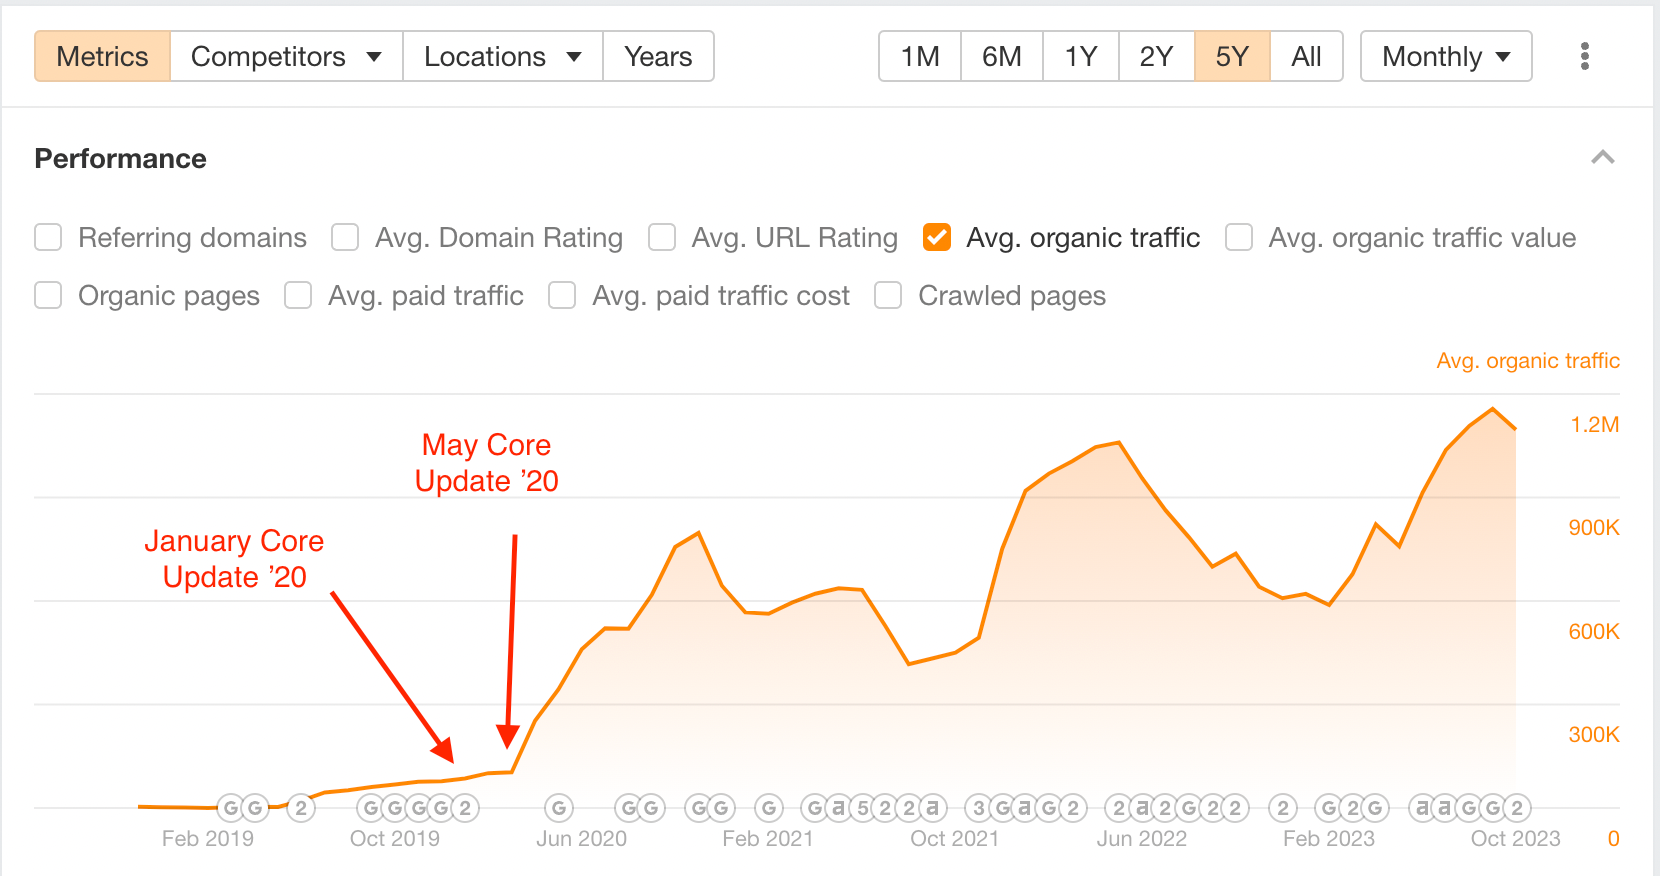Image resolution: width=1660 pixels, height=876 pixels.
Task: Click the 2 marker above Feb 2023 left
Action: (x=1283, y=807)
